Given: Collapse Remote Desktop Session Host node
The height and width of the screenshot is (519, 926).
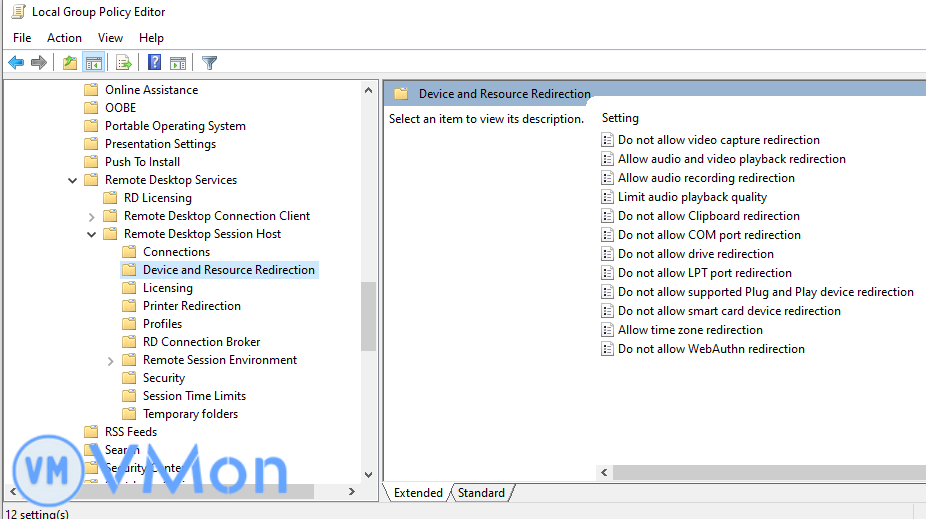Looking at the screenshot, I should 92,234.
